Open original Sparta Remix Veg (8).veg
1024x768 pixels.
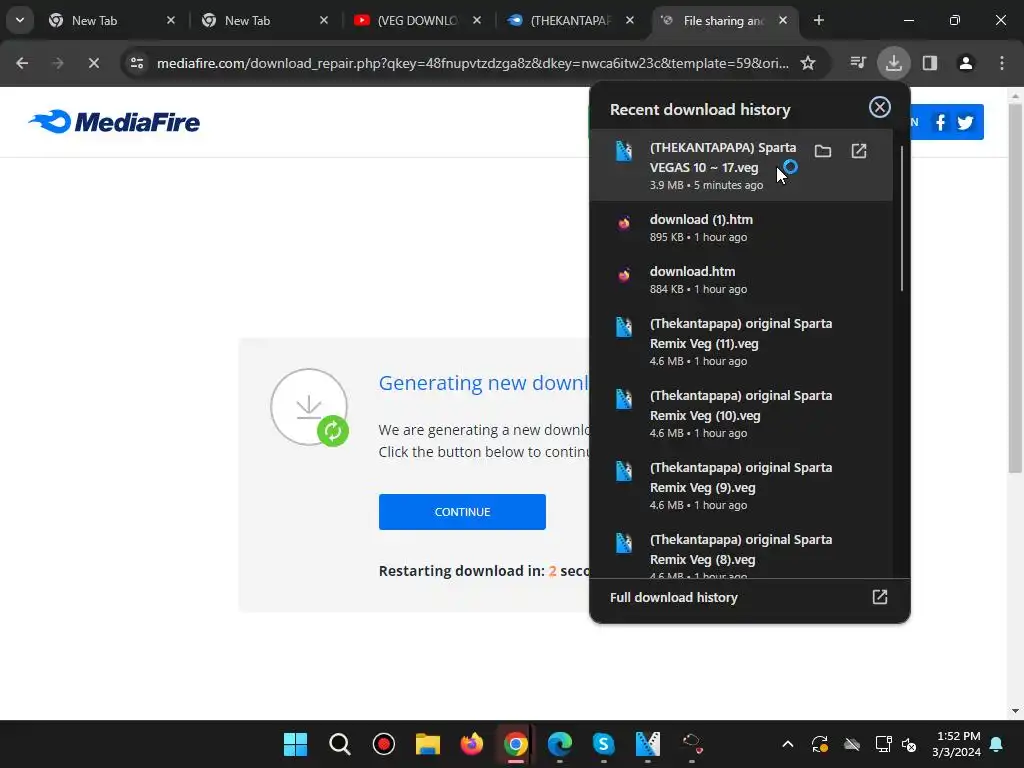pyautogui.click(x=741, y=552)
